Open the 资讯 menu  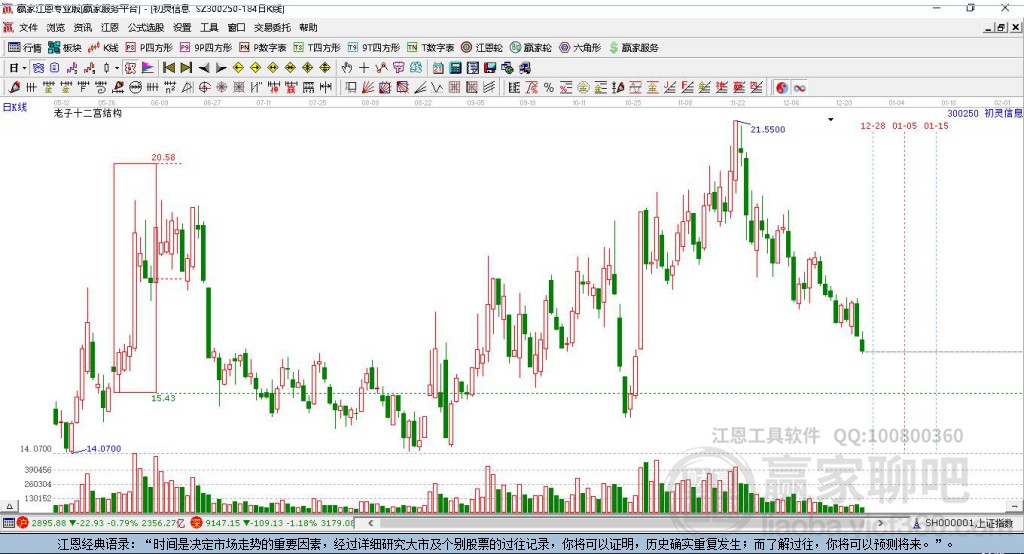83,27
